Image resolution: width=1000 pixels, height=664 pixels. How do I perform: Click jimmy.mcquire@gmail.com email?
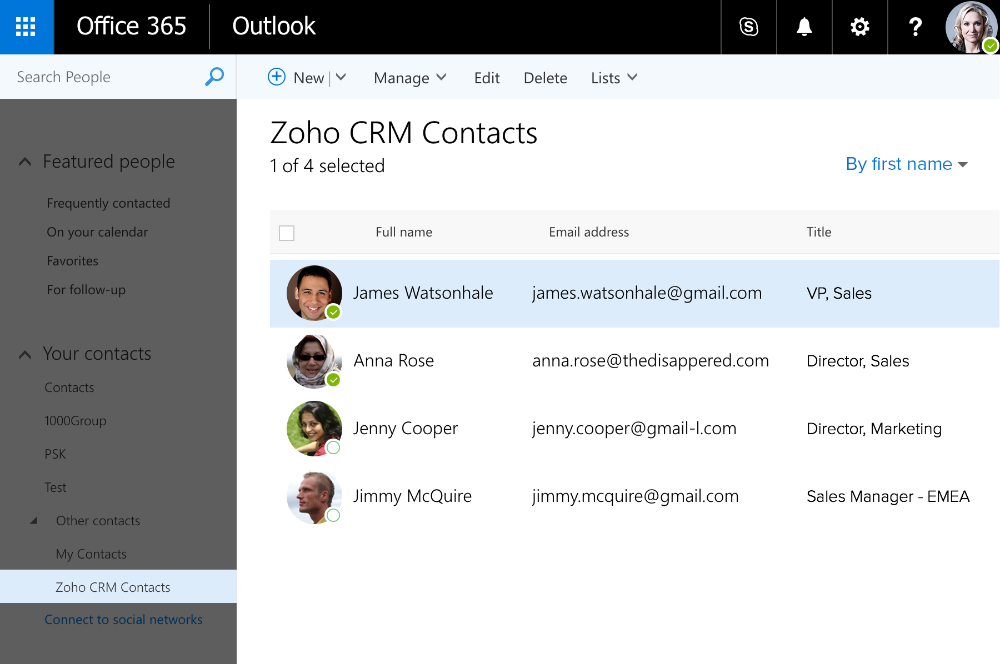(635, 496)
